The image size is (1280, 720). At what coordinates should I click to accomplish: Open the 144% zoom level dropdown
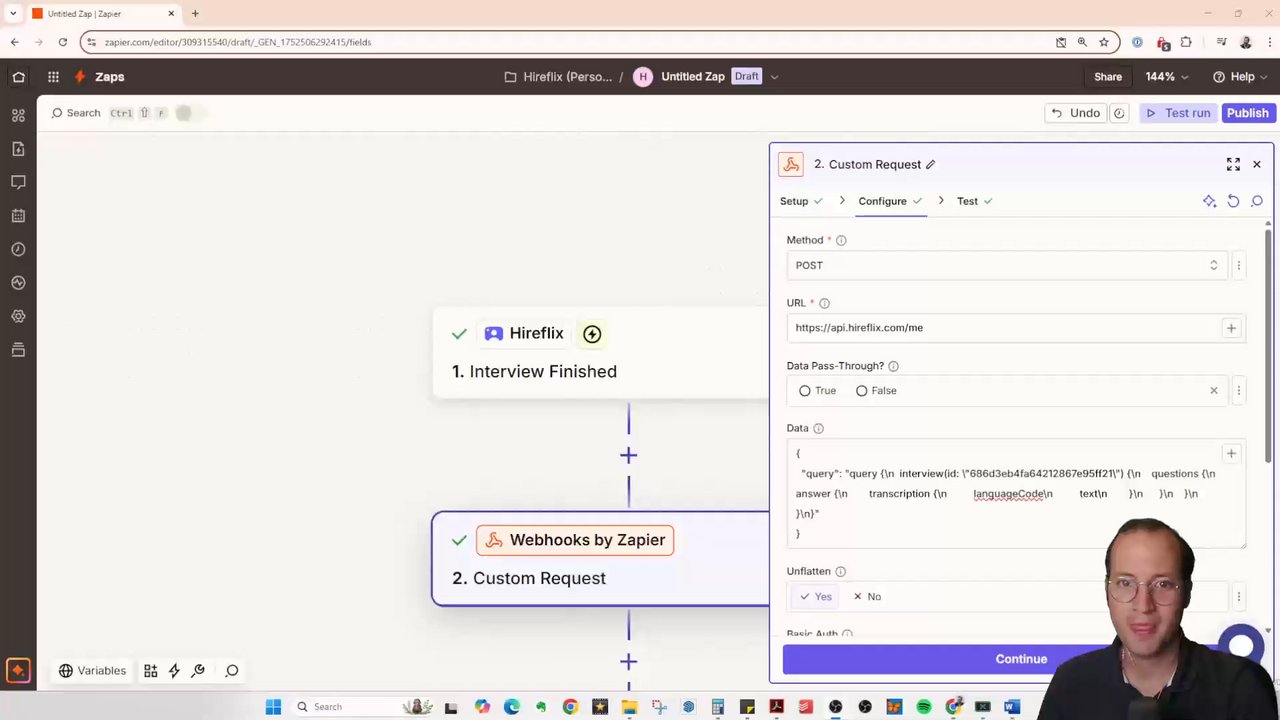click(x=1167, y=77)
